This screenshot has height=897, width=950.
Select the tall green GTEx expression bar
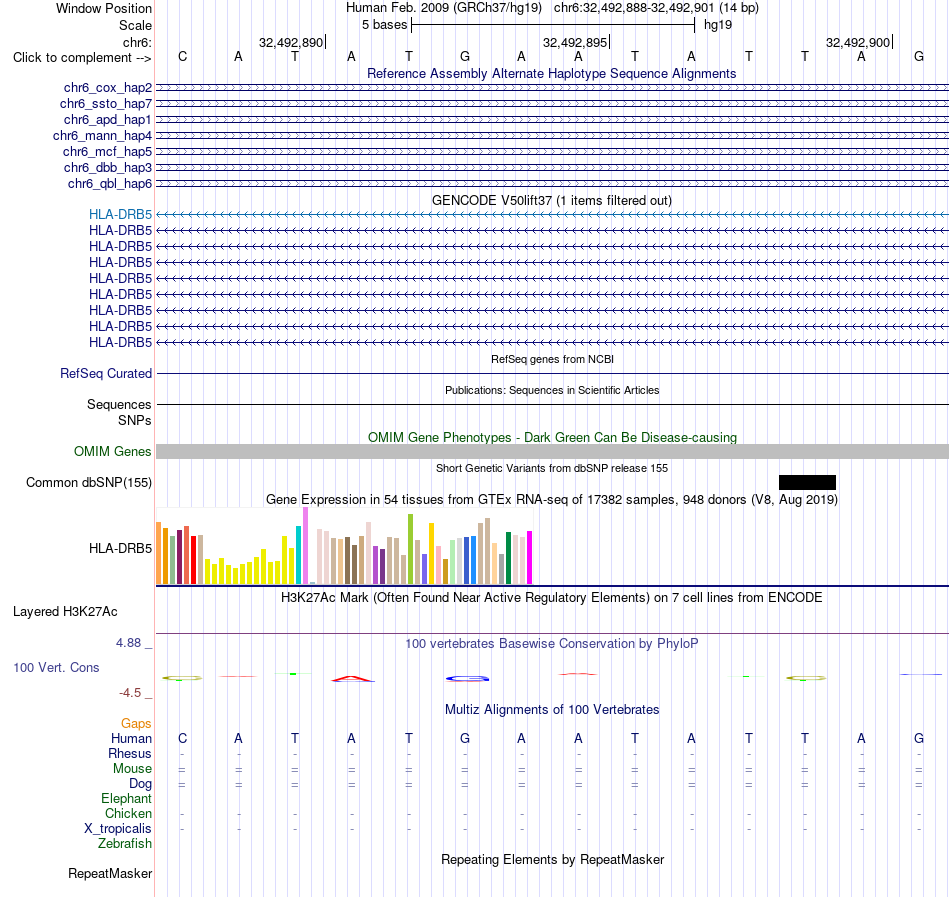410,549
